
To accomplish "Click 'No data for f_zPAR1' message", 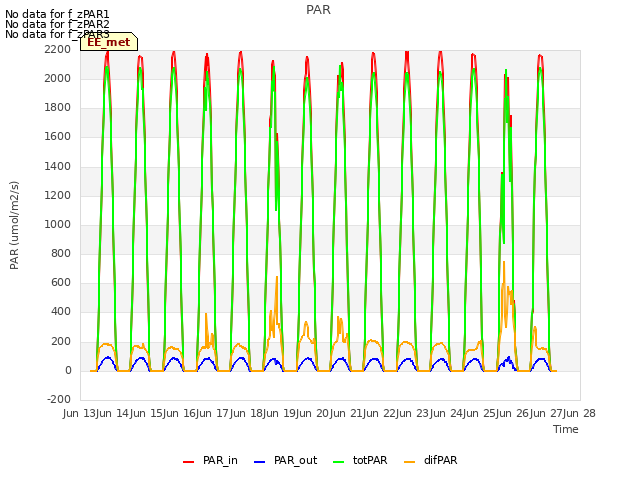I will pyautogui.click(x=57, y=14).
